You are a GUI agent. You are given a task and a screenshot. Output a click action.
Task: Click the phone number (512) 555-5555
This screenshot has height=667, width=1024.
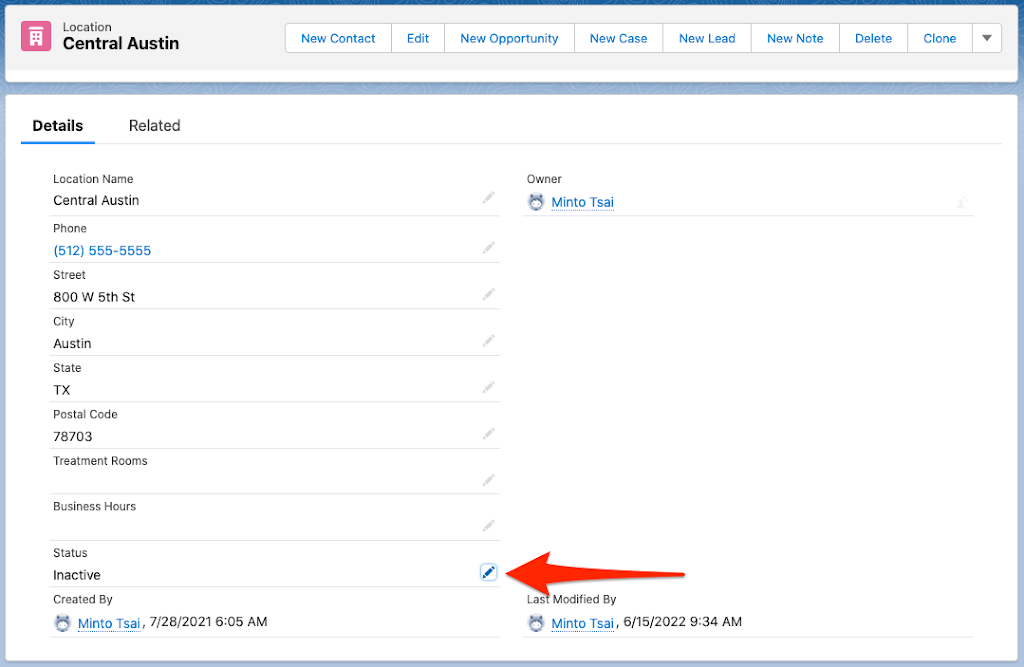pyautogui.click(x=102, y=251)
